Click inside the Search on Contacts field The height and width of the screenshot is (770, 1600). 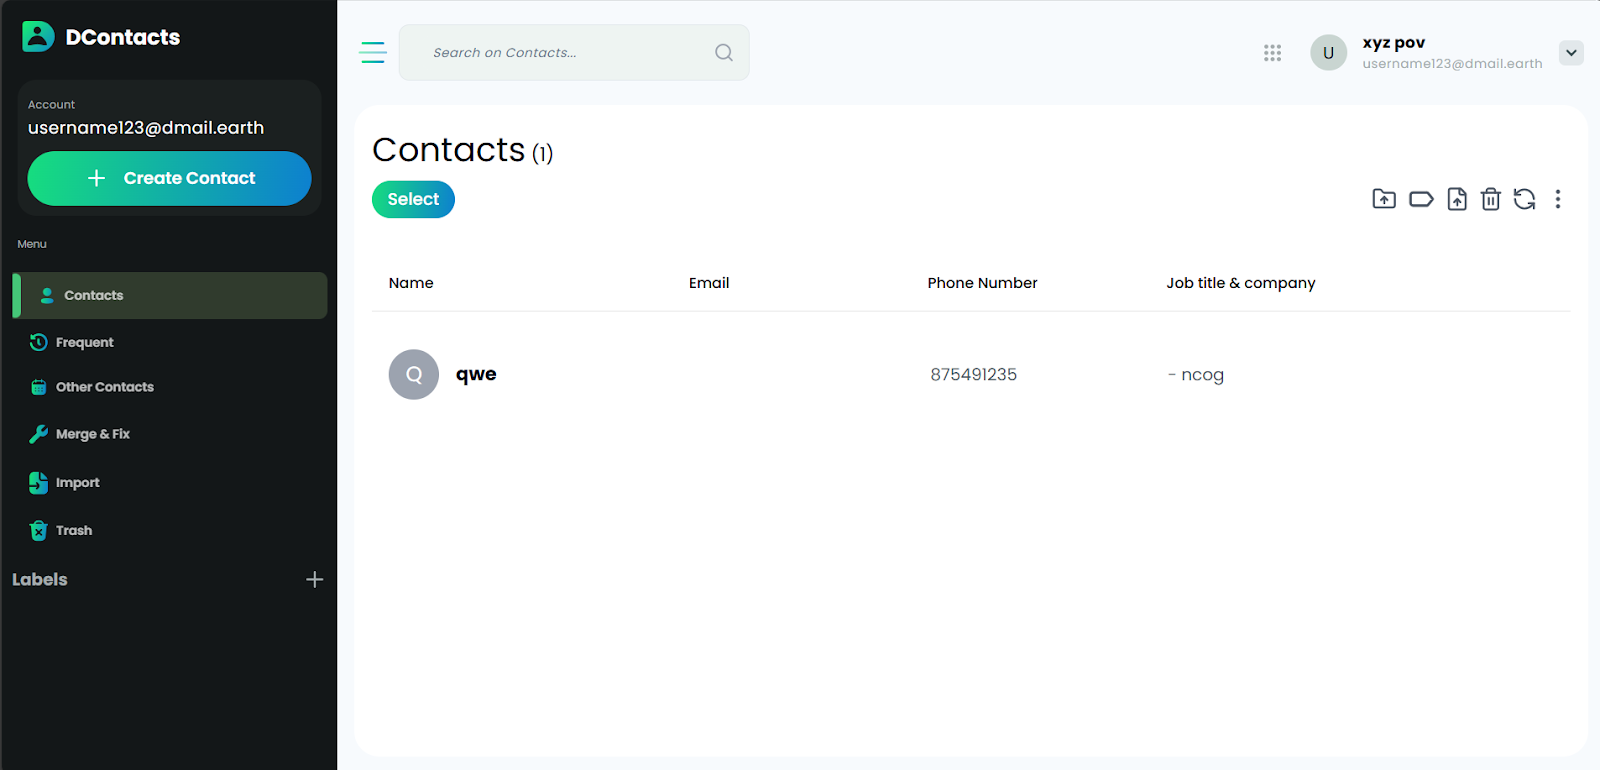[550, 52]
